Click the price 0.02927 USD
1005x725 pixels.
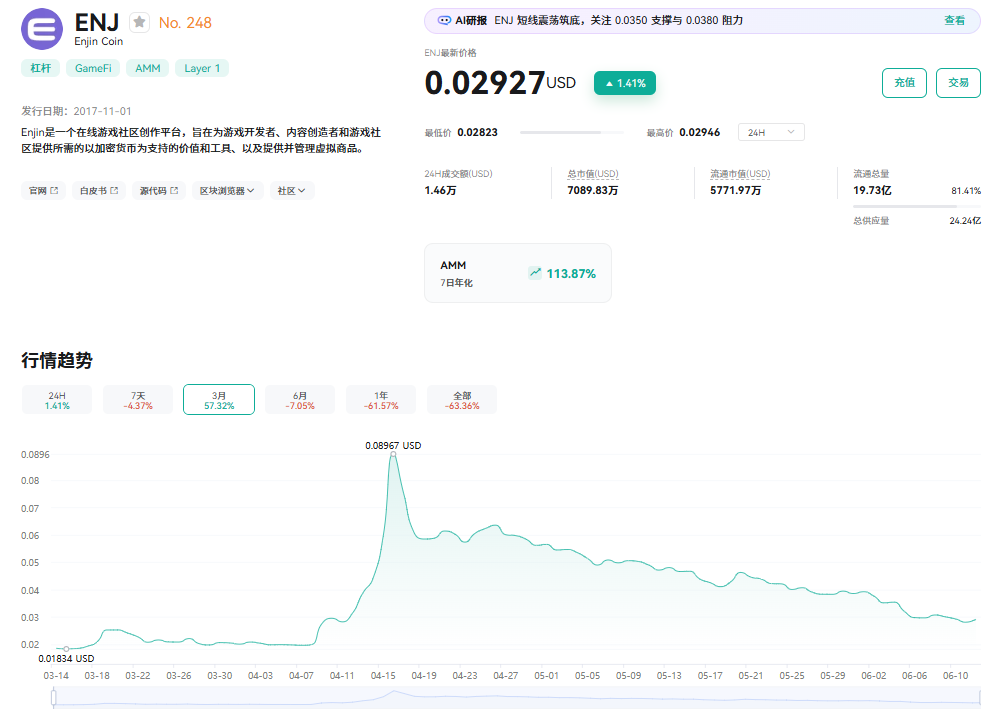500,83
